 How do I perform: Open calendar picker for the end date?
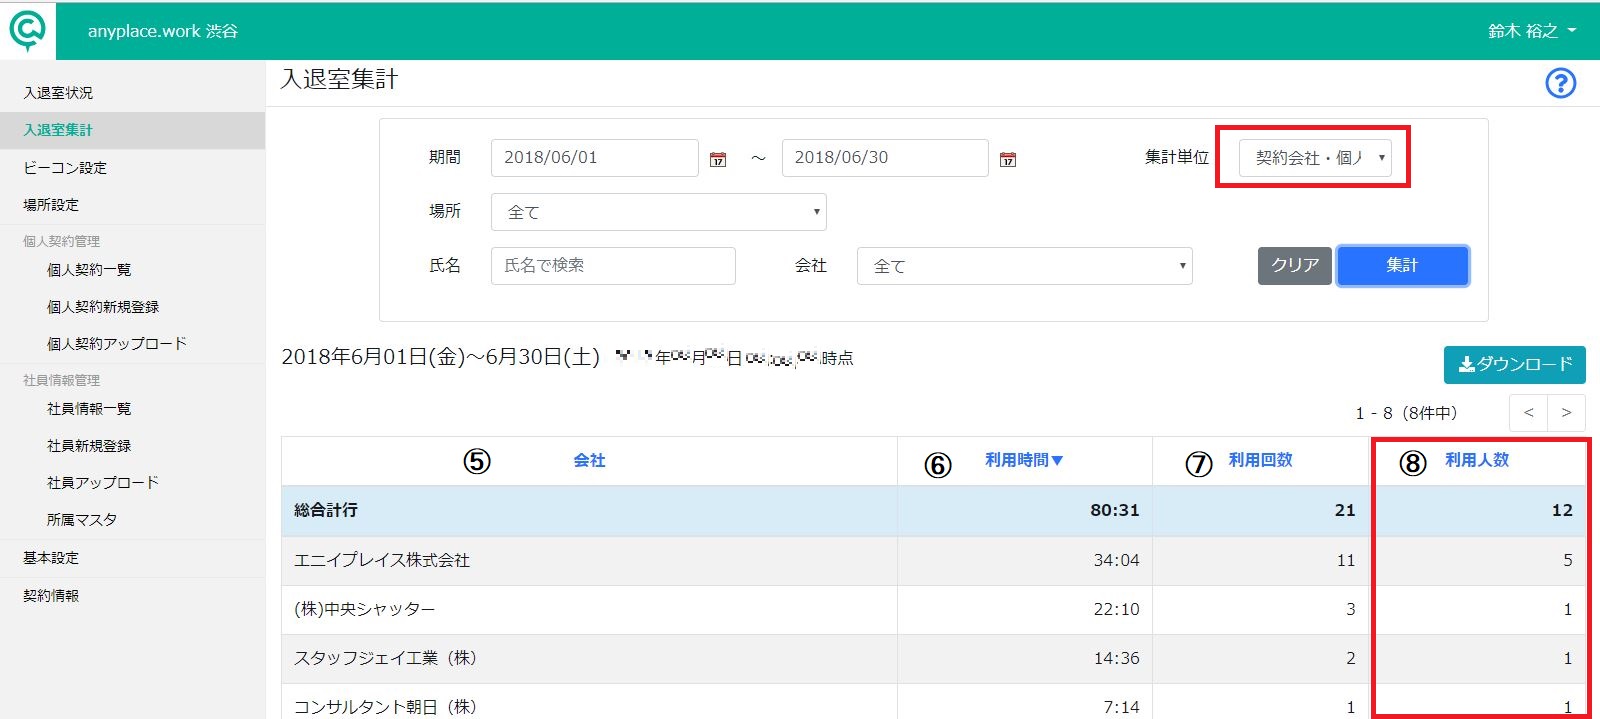point(1008,159)
